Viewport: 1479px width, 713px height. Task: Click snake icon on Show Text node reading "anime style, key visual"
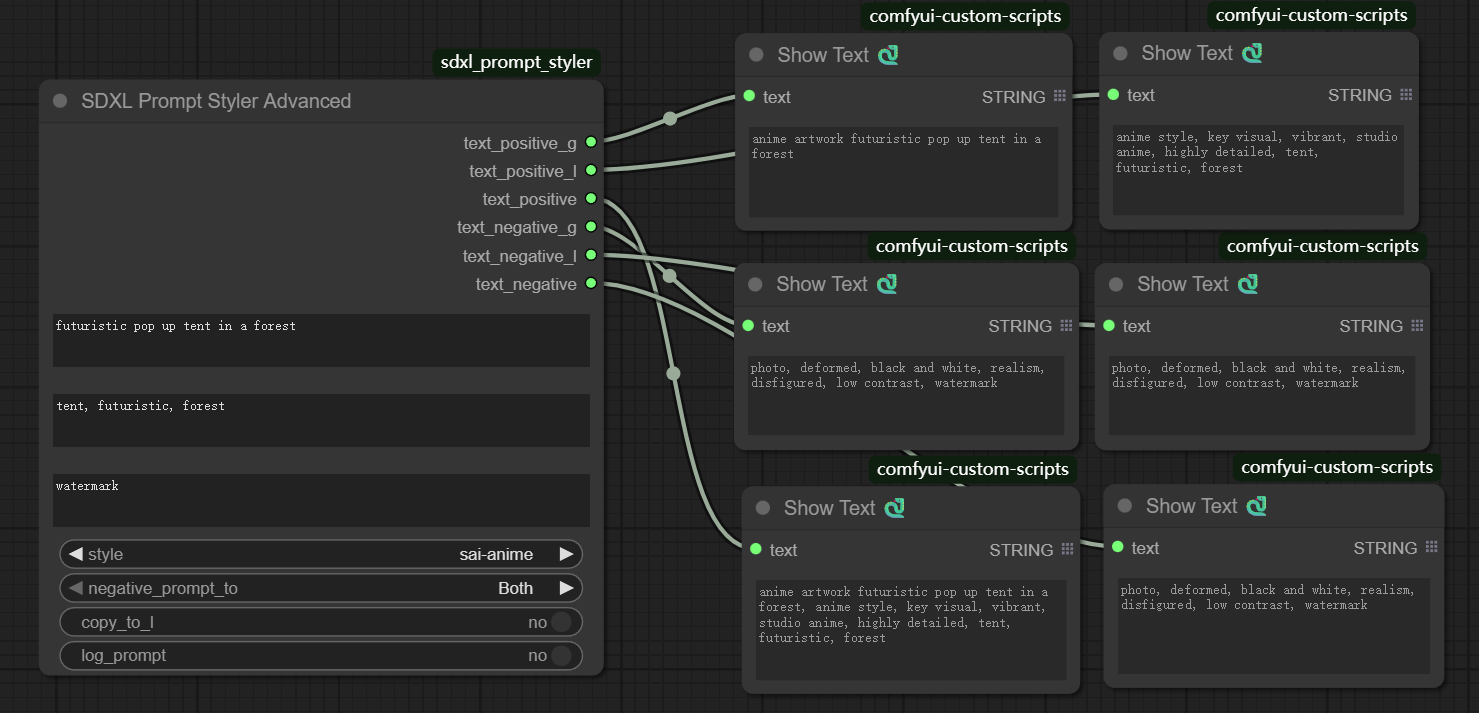[x=1252, y=53]
